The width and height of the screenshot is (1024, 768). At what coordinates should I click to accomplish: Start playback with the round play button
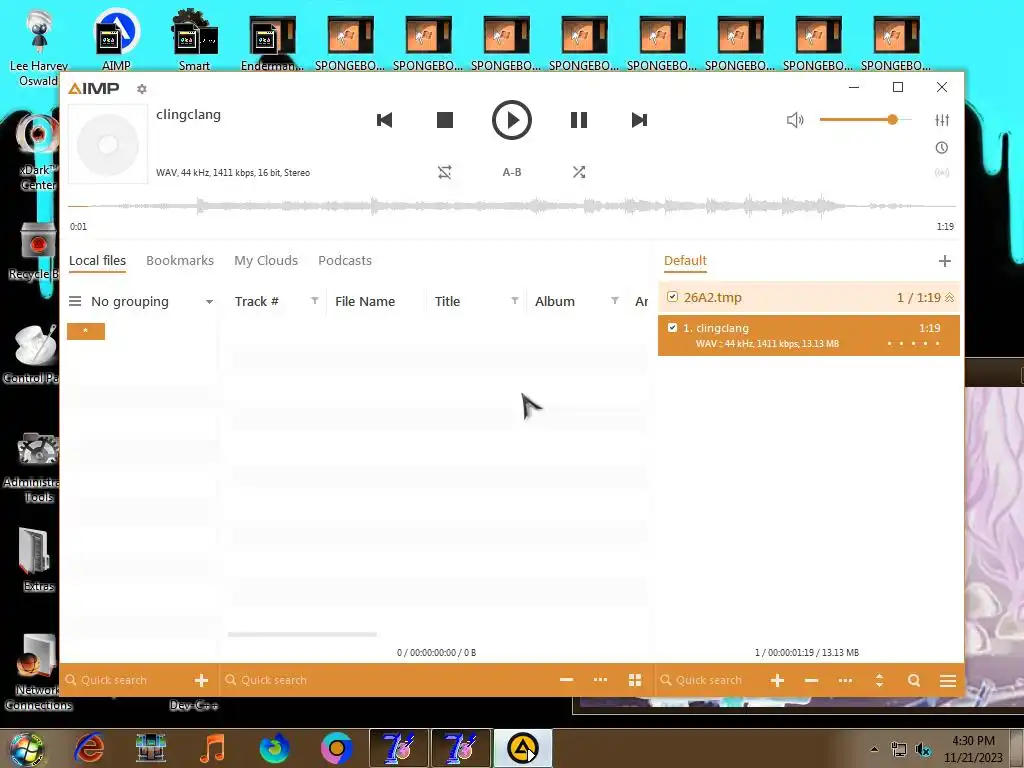(511, 120)
